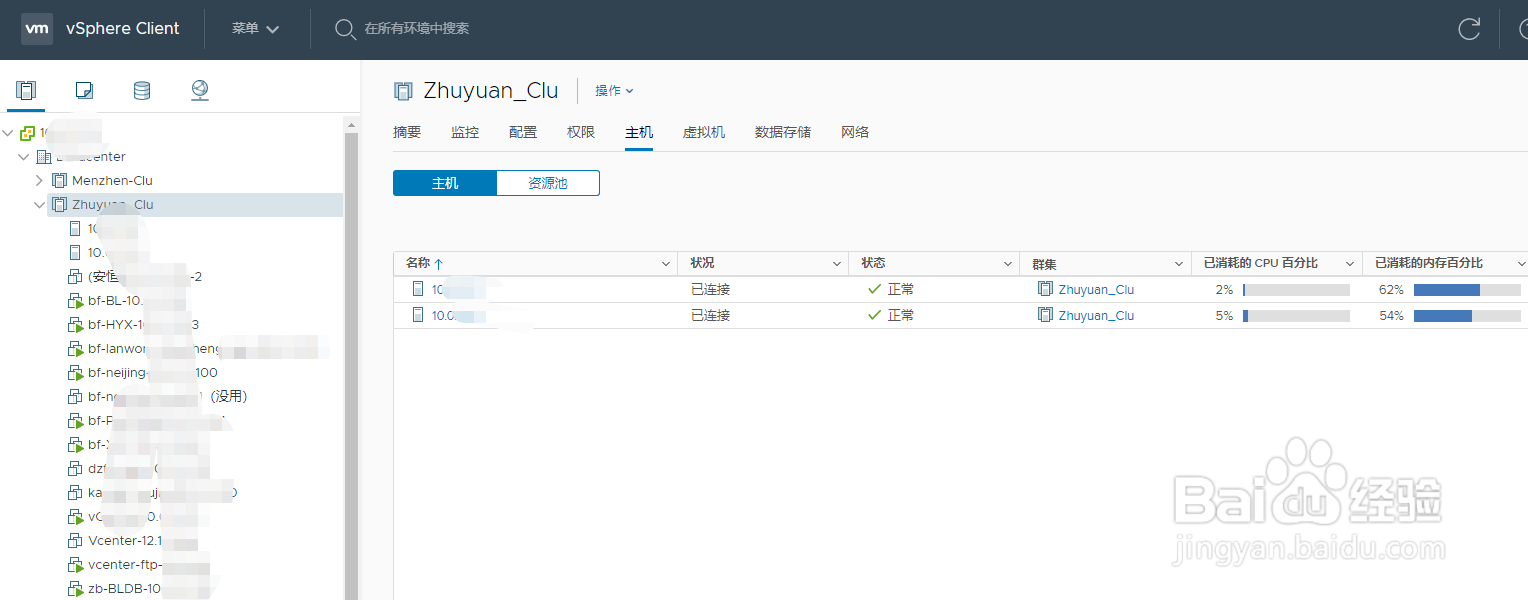
Task: Collapse the Zhuyuan_Clu cluster node
Action: 39,205
